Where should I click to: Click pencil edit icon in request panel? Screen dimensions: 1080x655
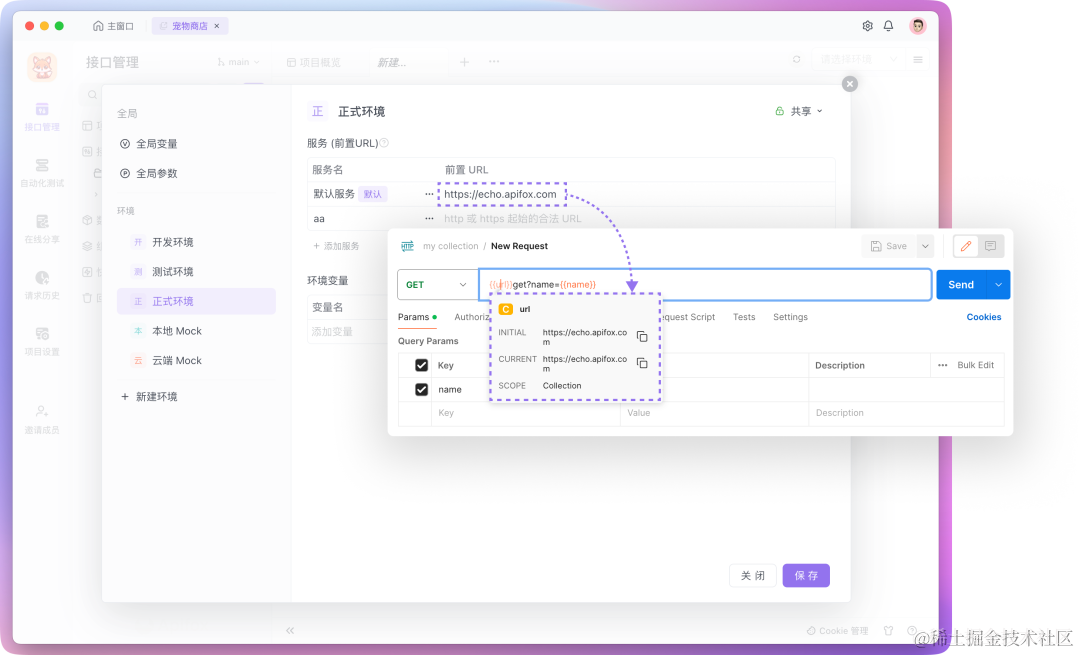(966, 246)
